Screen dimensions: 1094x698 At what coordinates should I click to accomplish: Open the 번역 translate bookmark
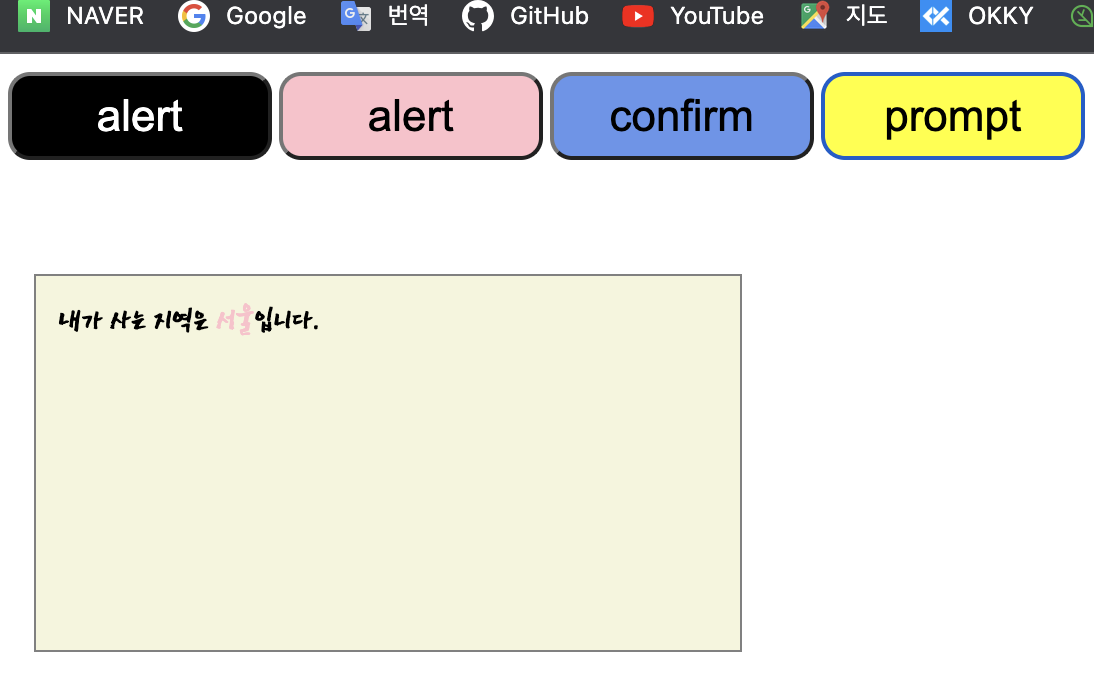384,16
